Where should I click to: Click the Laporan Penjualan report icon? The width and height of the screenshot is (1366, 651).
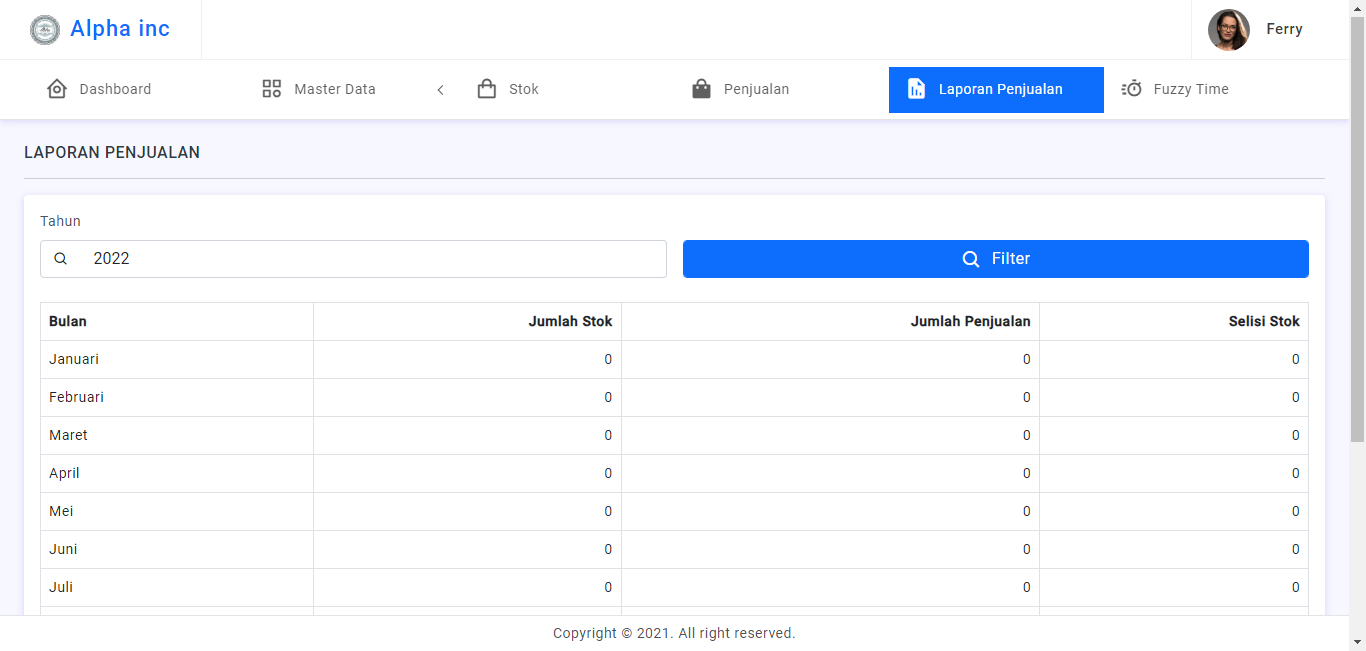pos(916,89)
